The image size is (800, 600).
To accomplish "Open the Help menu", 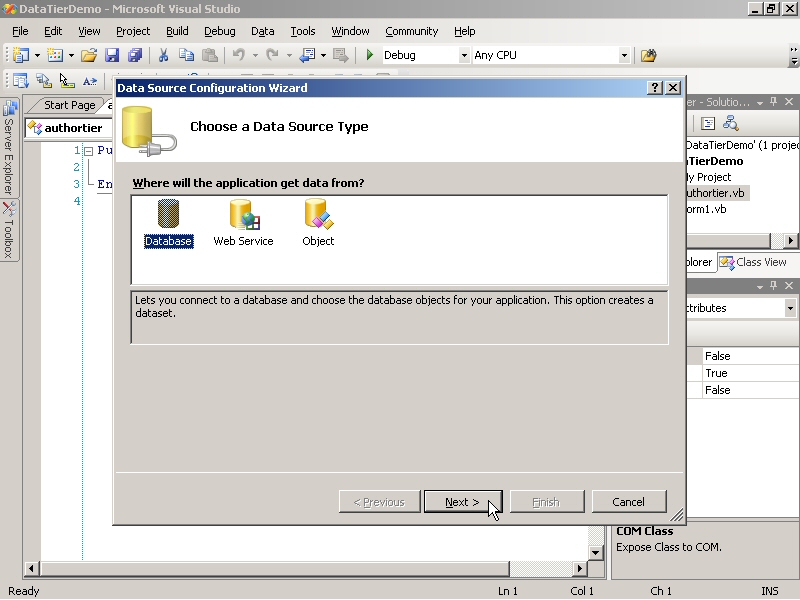I will click(464, 31).
